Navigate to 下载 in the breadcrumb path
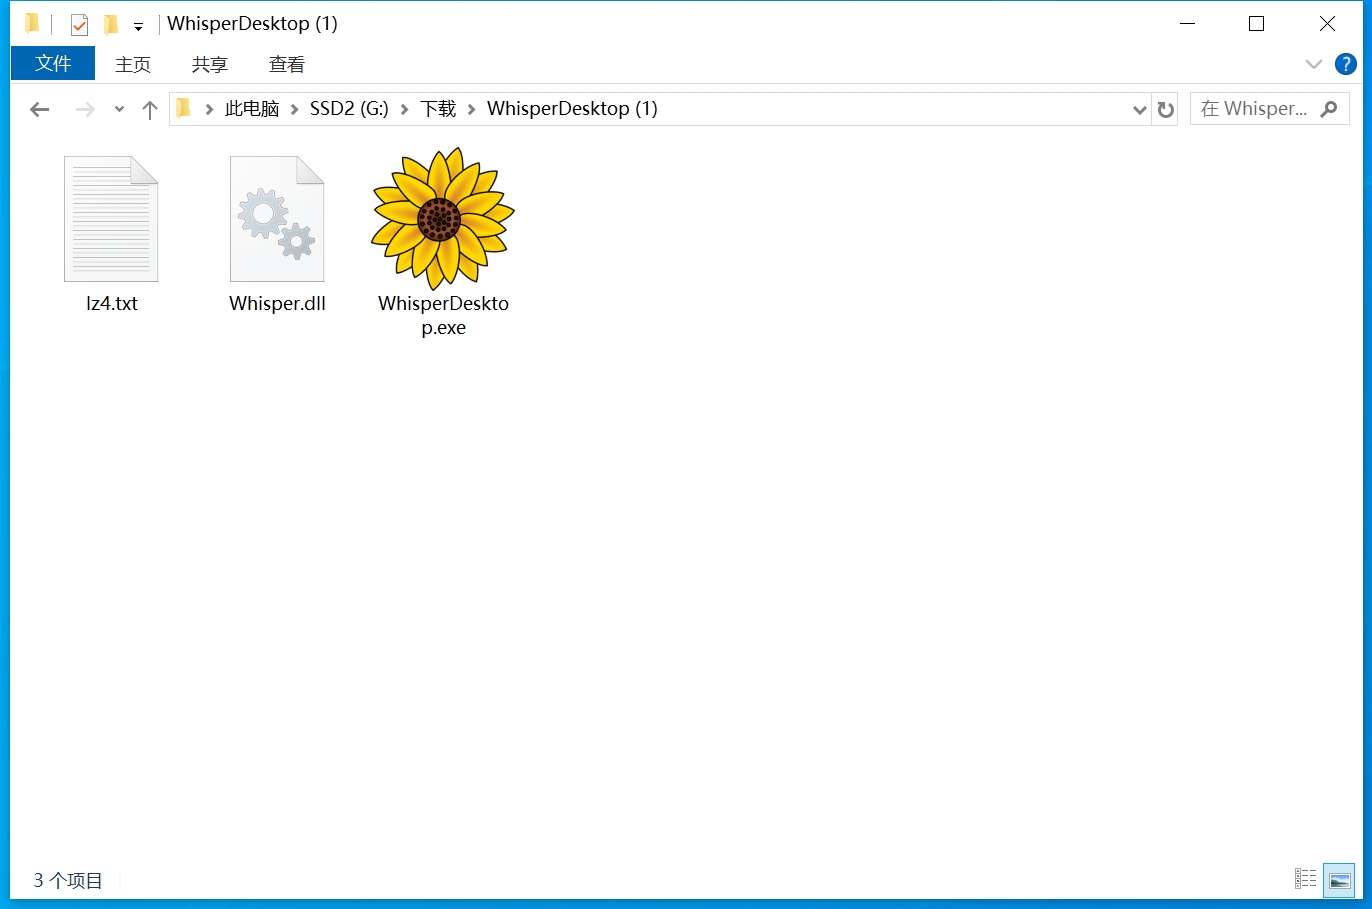The height and width of the screenshot is (909, 1372). pos(438,108)
